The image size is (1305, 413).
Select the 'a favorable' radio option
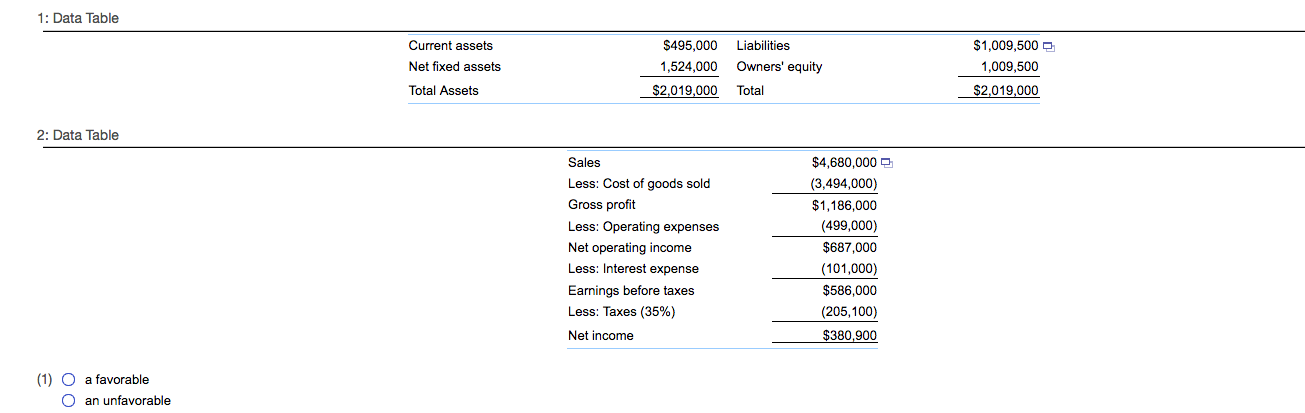click(x=68, y=380)
